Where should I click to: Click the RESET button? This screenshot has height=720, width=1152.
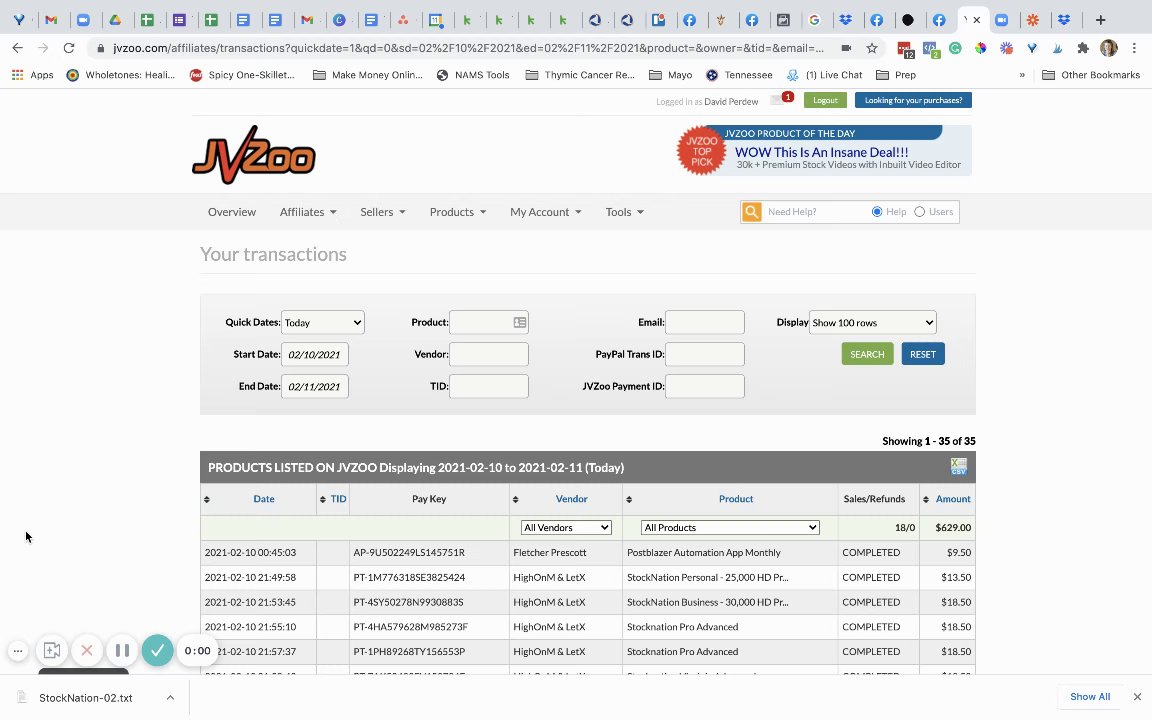[x=923, y=354]
